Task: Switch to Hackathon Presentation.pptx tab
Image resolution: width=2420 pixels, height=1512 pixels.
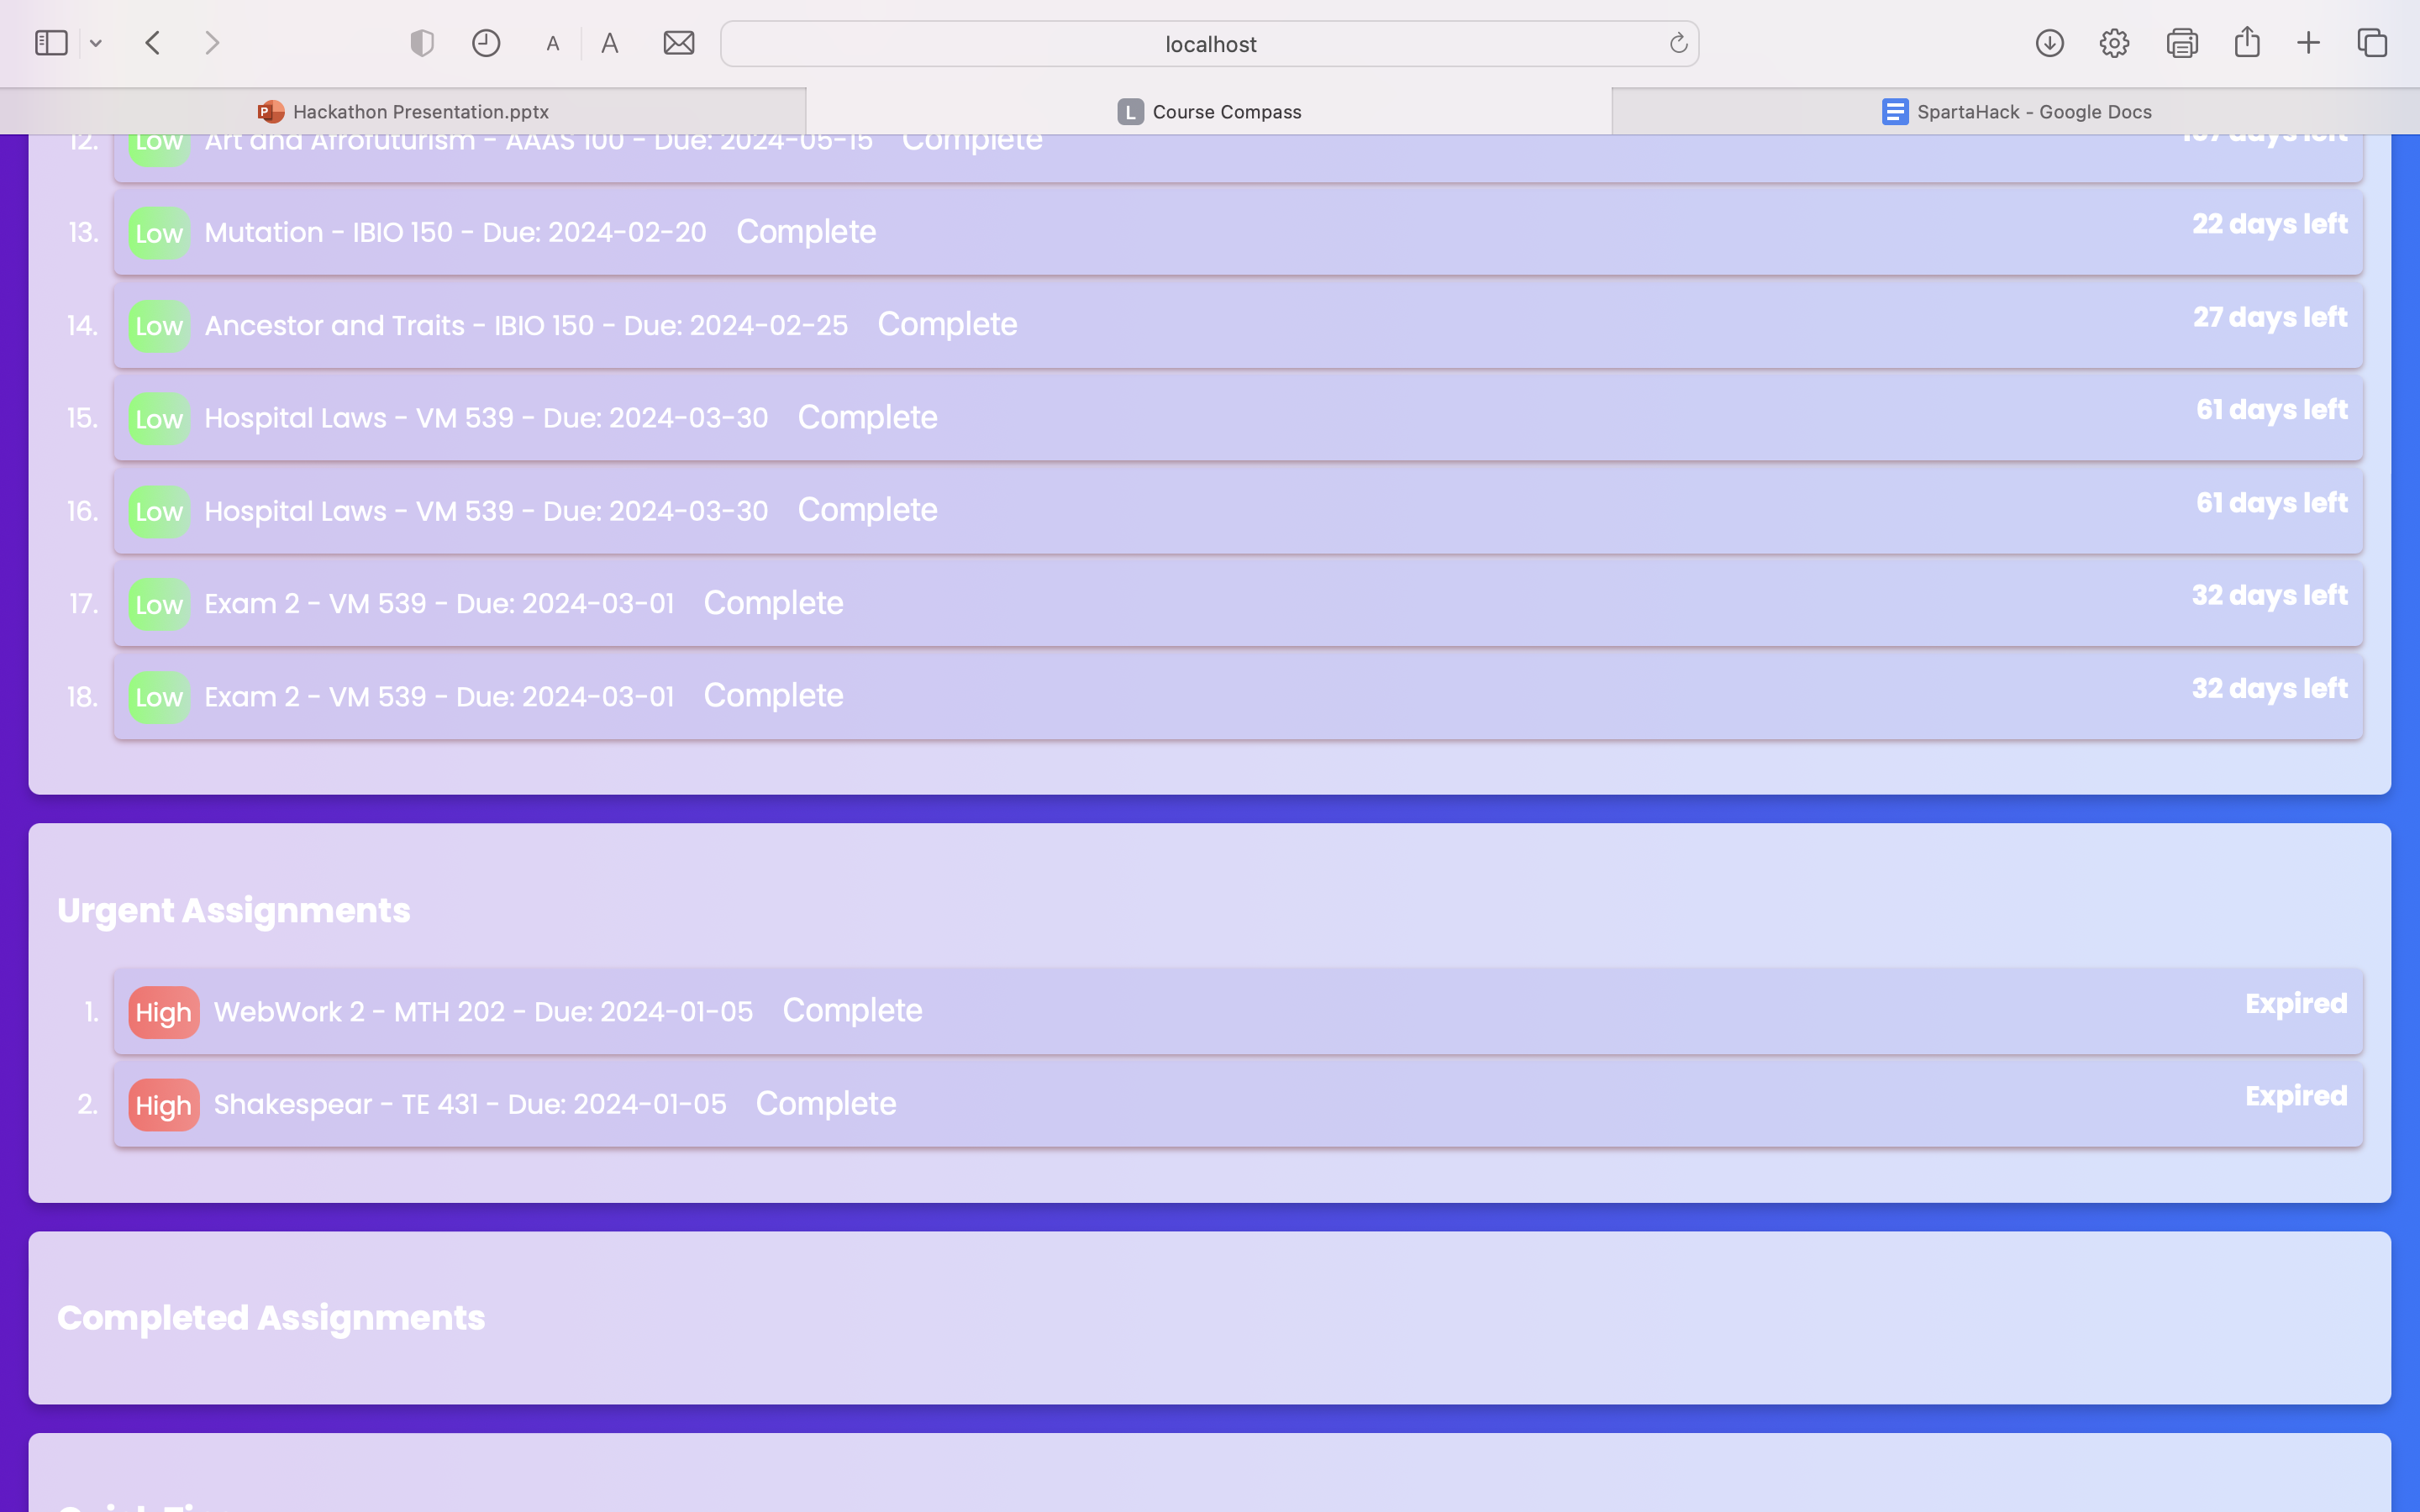Action: coord(403,112)
